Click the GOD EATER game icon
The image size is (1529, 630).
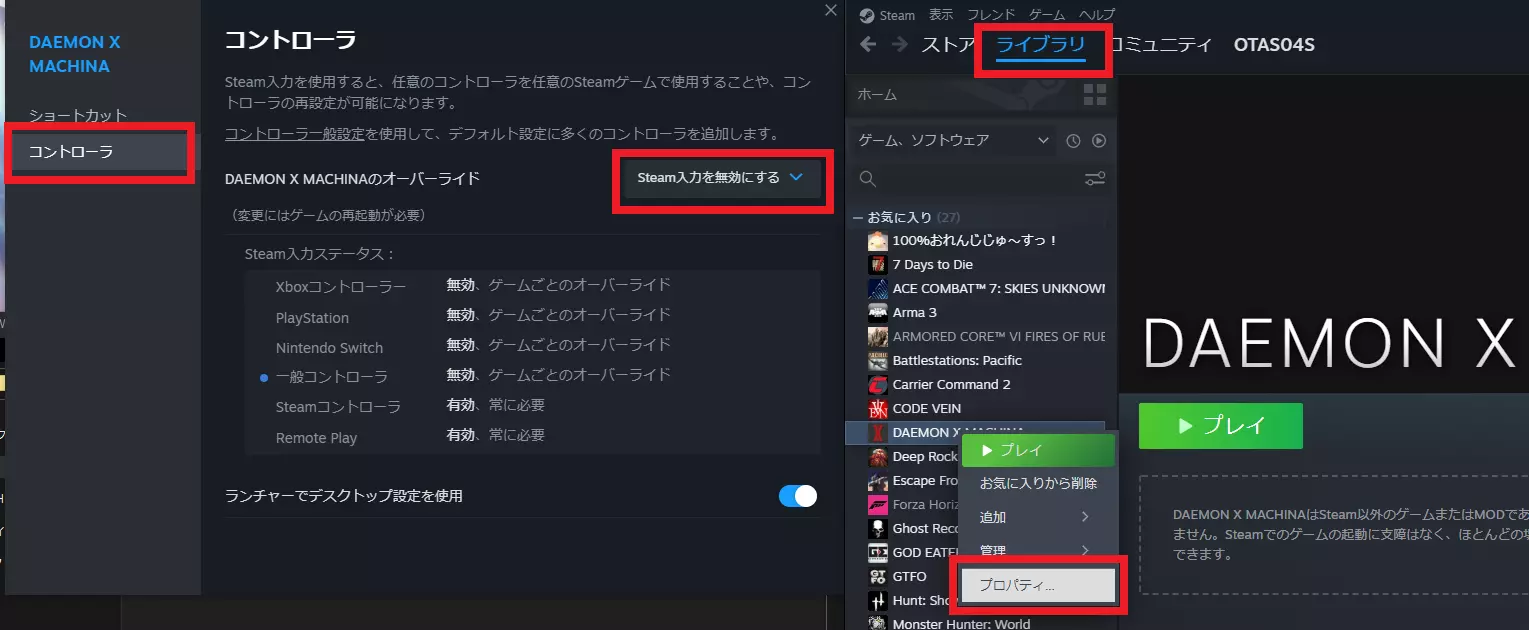point(877,553)
